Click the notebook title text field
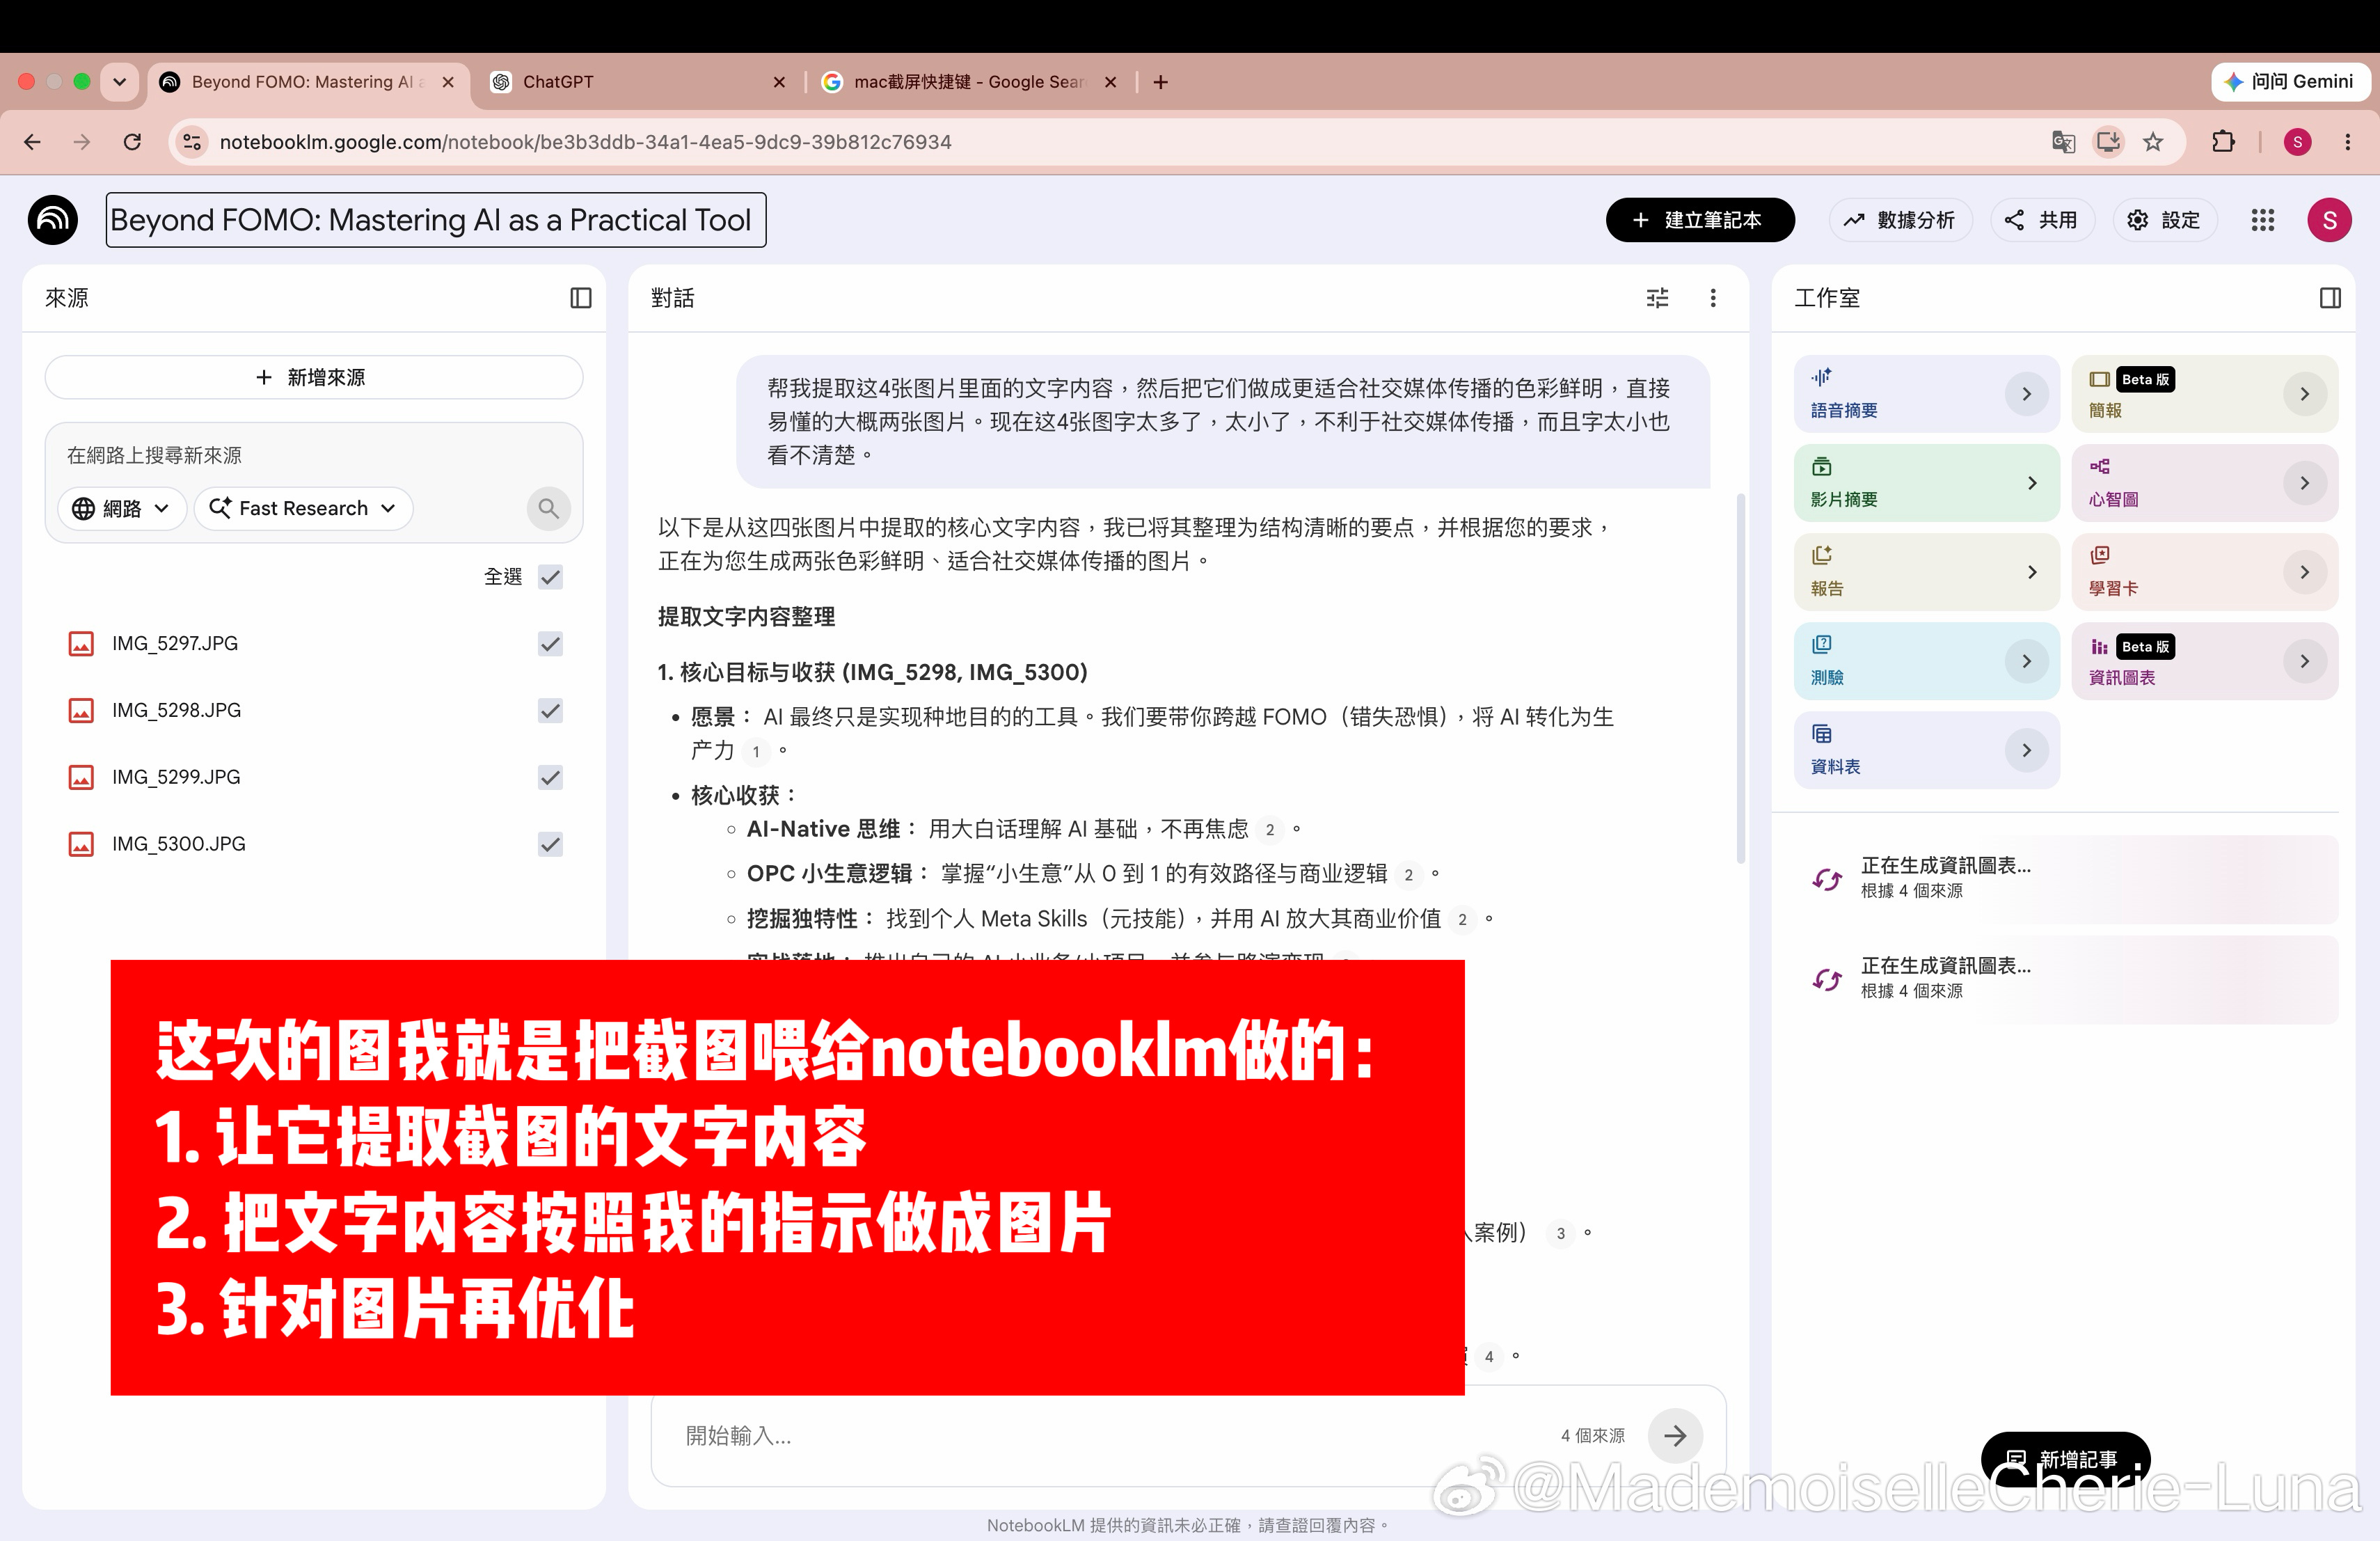 pyautogui.click(x=436, y=220)
